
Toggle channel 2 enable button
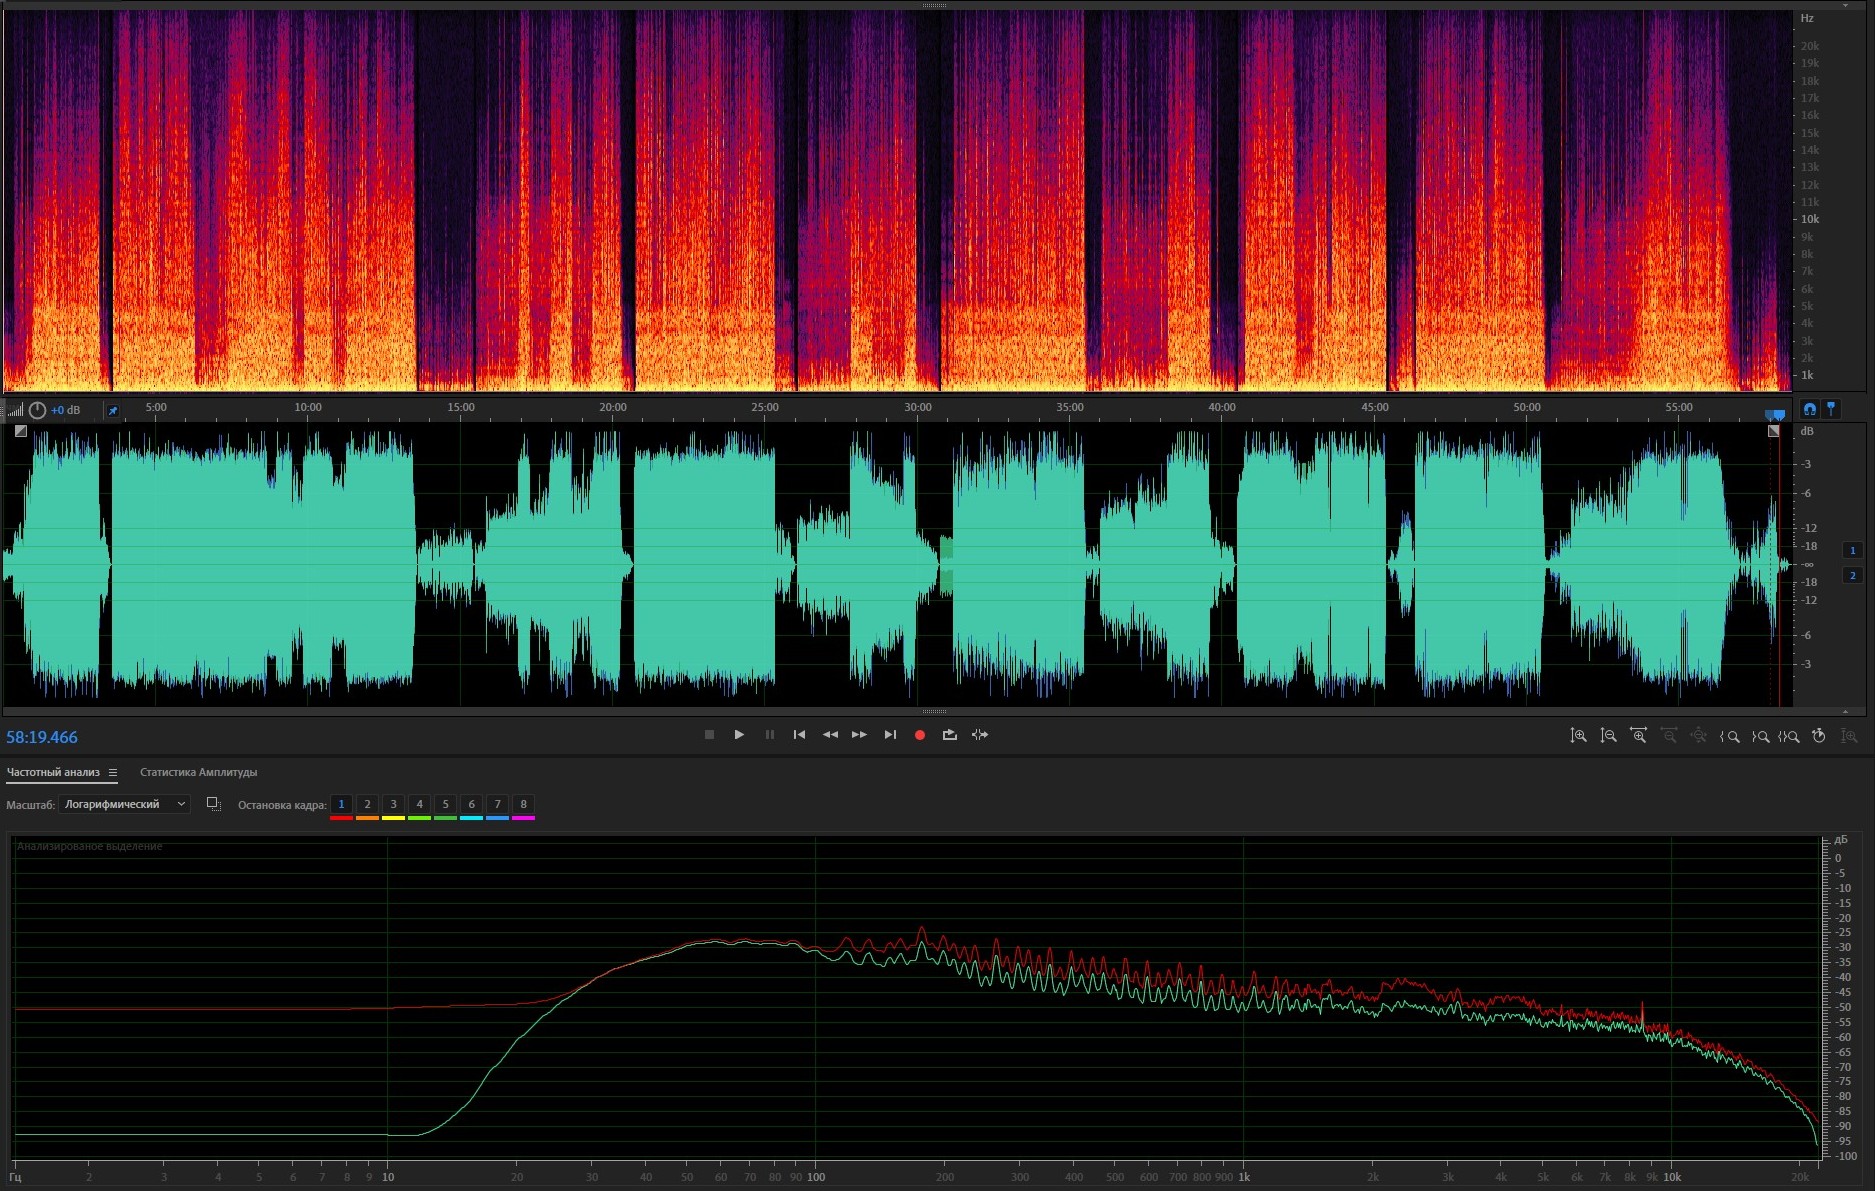click(1852, 575)
